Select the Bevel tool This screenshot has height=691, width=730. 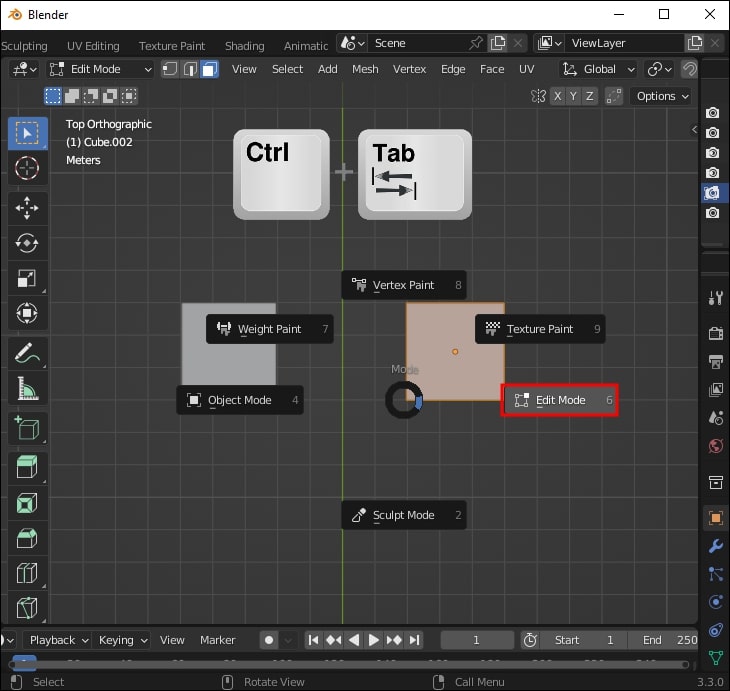(x=27, y=538)
